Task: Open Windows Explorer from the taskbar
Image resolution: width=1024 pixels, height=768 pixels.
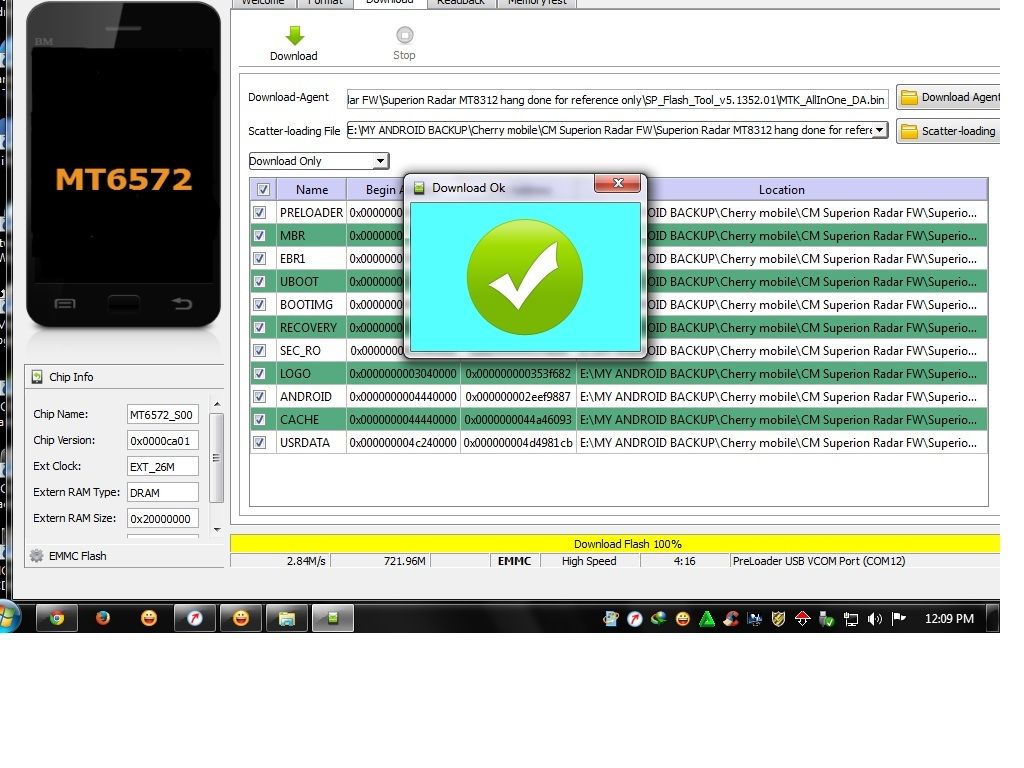Action: 287,618
